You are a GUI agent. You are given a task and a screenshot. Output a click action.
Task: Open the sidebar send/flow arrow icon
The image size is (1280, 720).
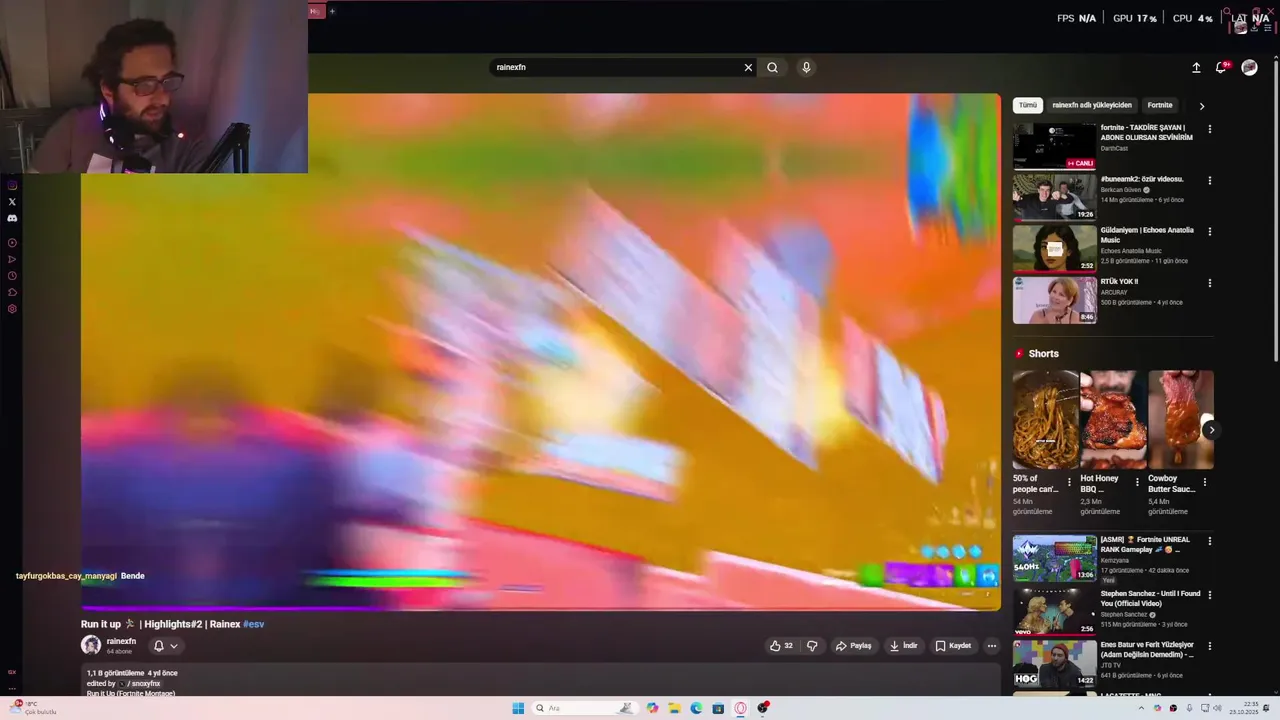pos(12,259)
